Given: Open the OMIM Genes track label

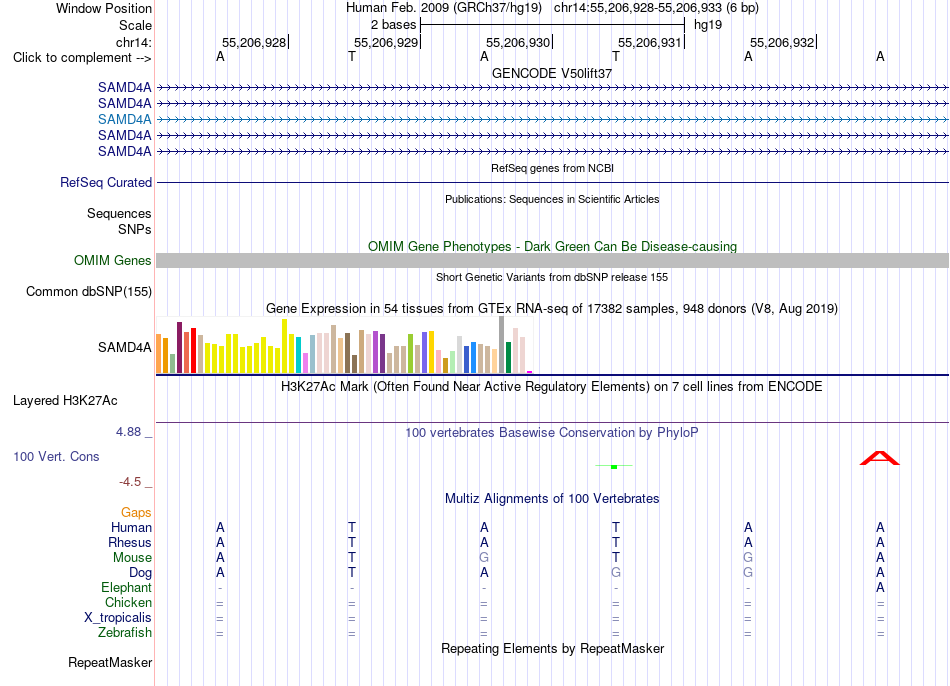Looking at the screenshot, I should (113, 261).
